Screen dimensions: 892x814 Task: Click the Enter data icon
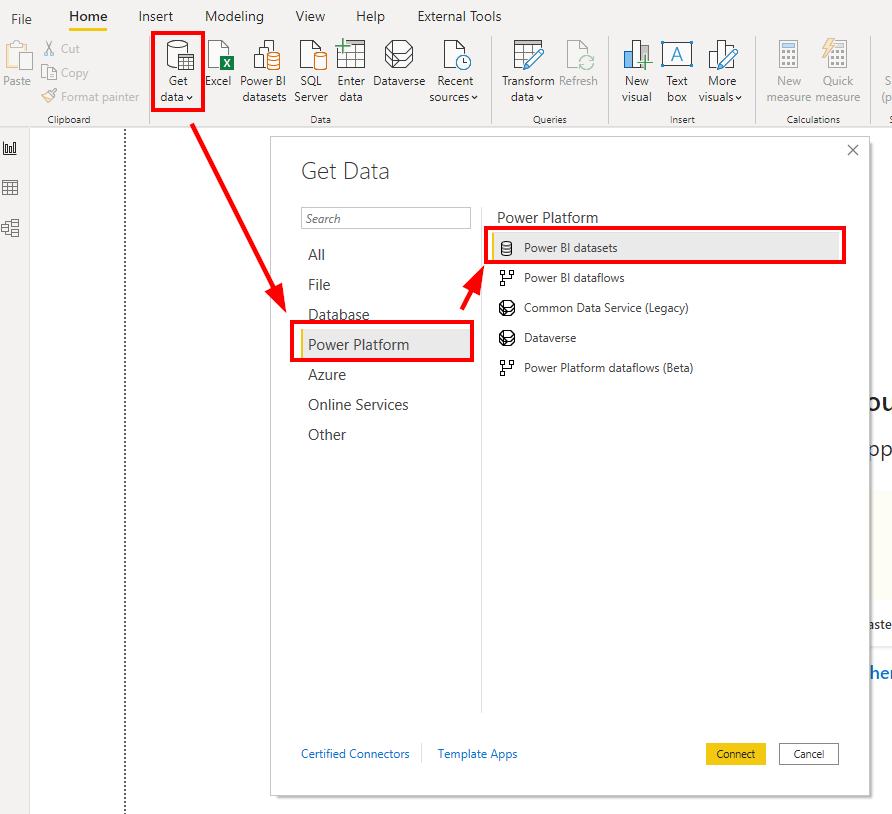[351, 72]
